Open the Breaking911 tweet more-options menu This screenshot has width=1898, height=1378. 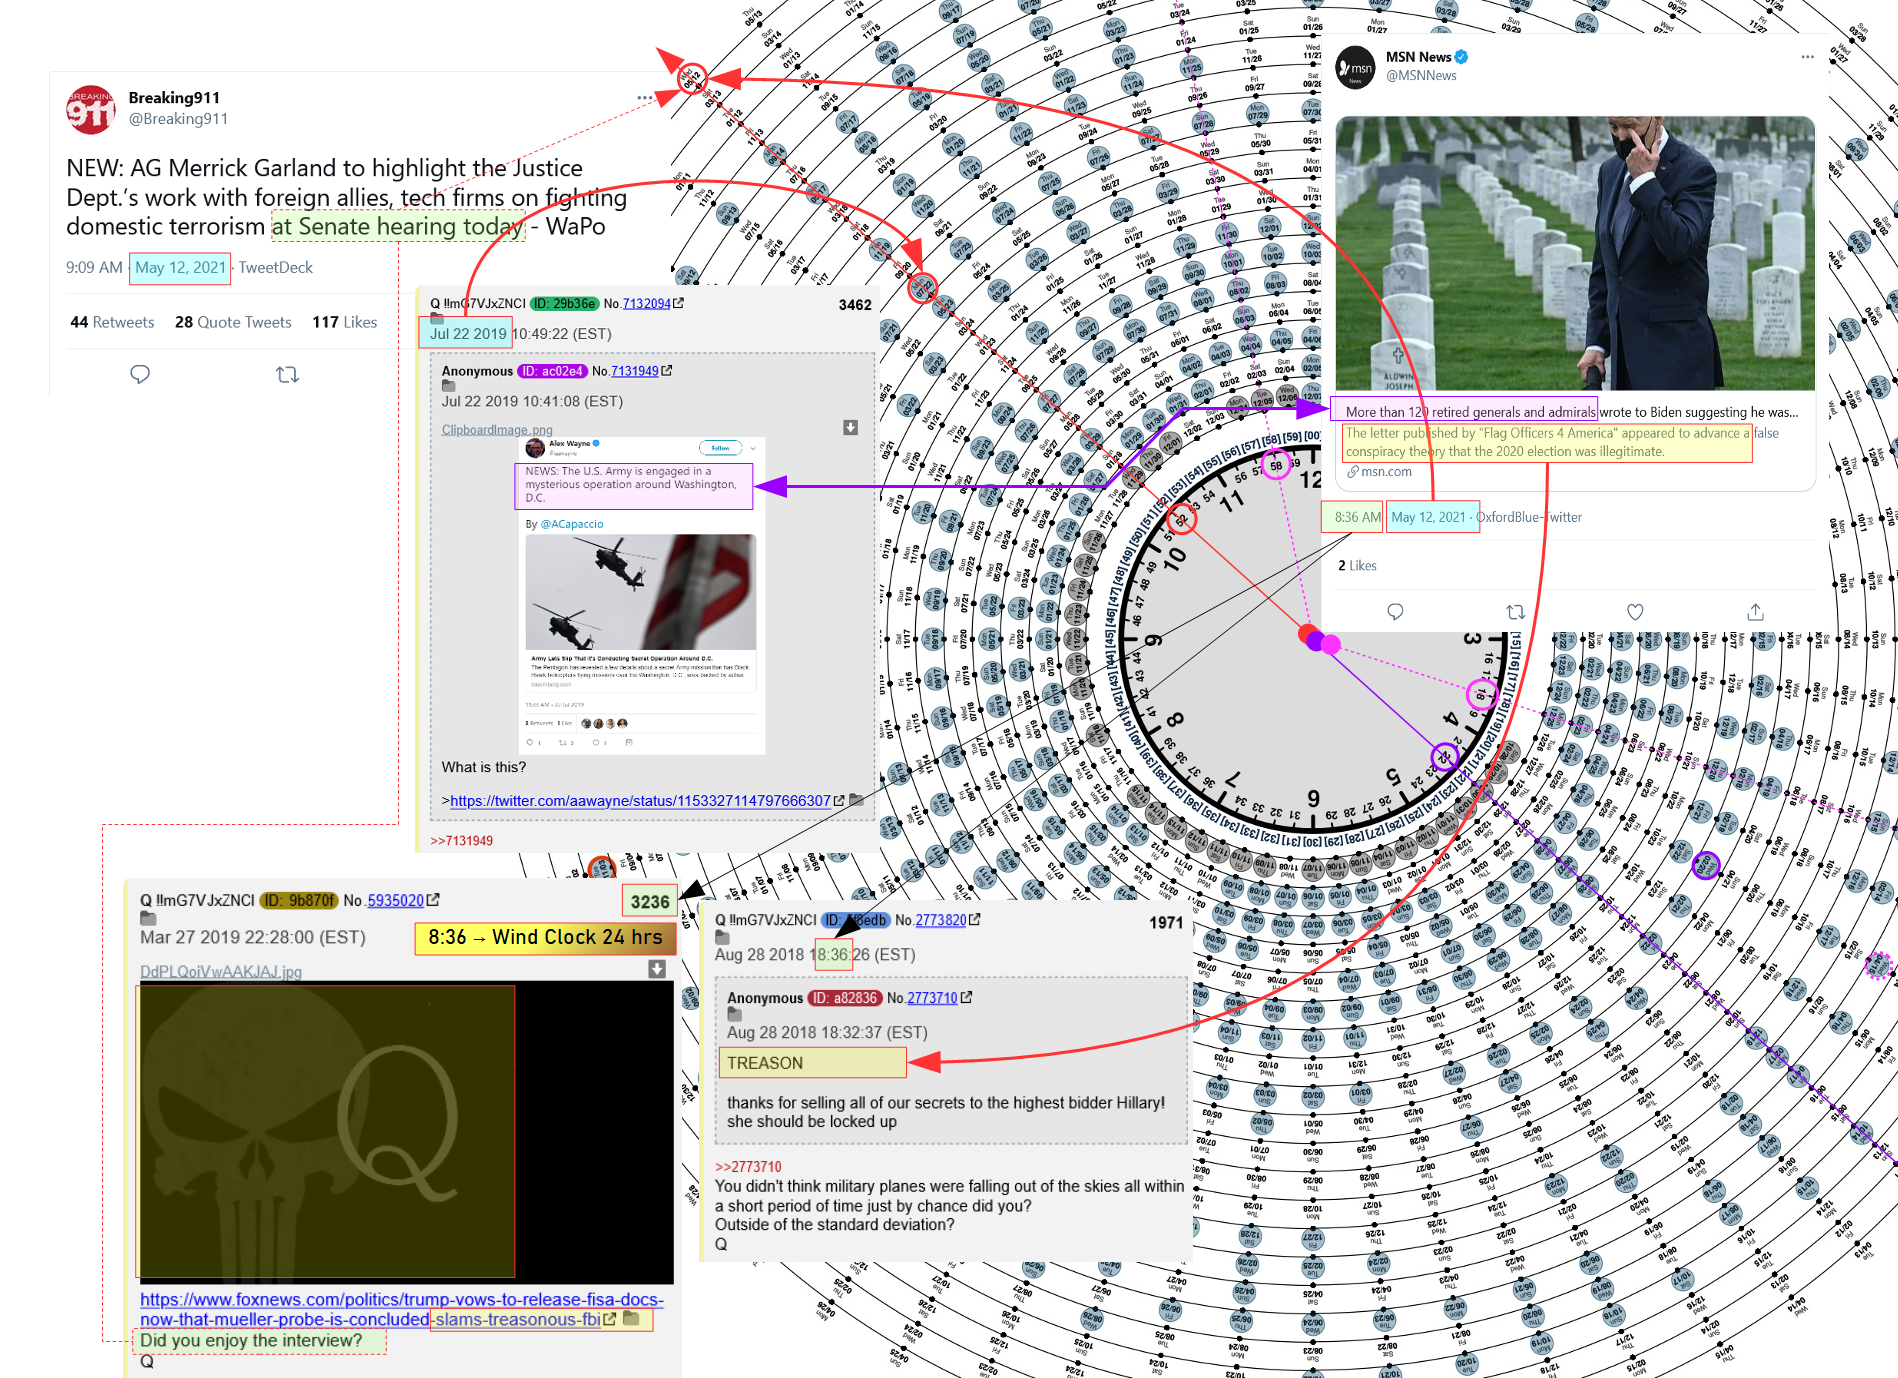coord(645,98)
